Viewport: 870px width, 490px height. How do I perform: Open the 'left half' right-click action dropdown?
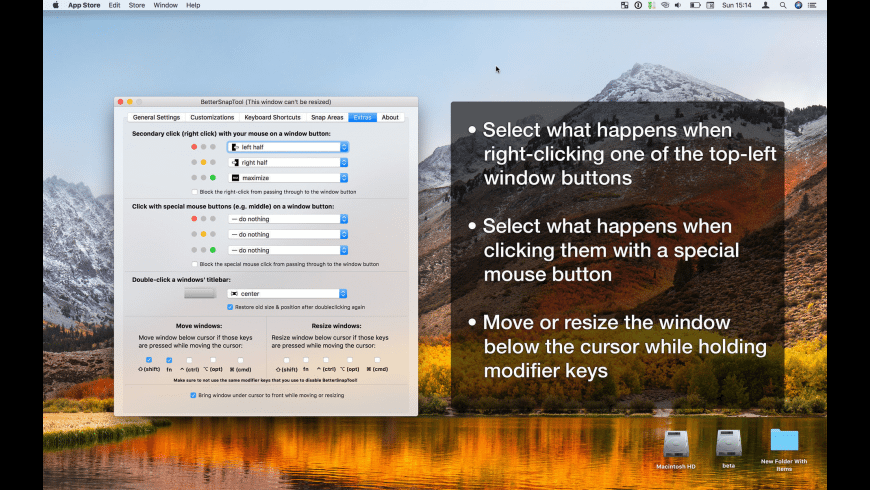point(288,147)
